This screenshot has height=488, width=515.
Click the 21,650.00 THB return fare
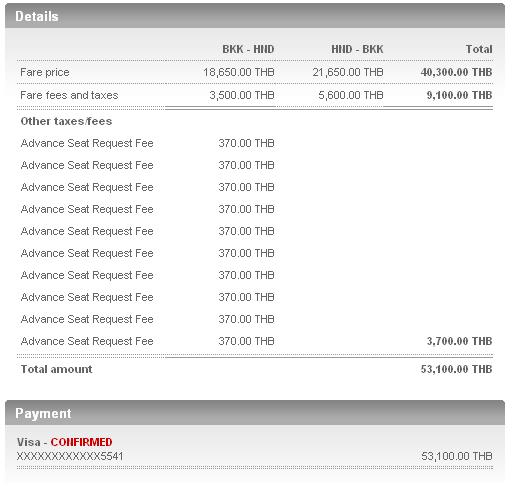(348, 72)
